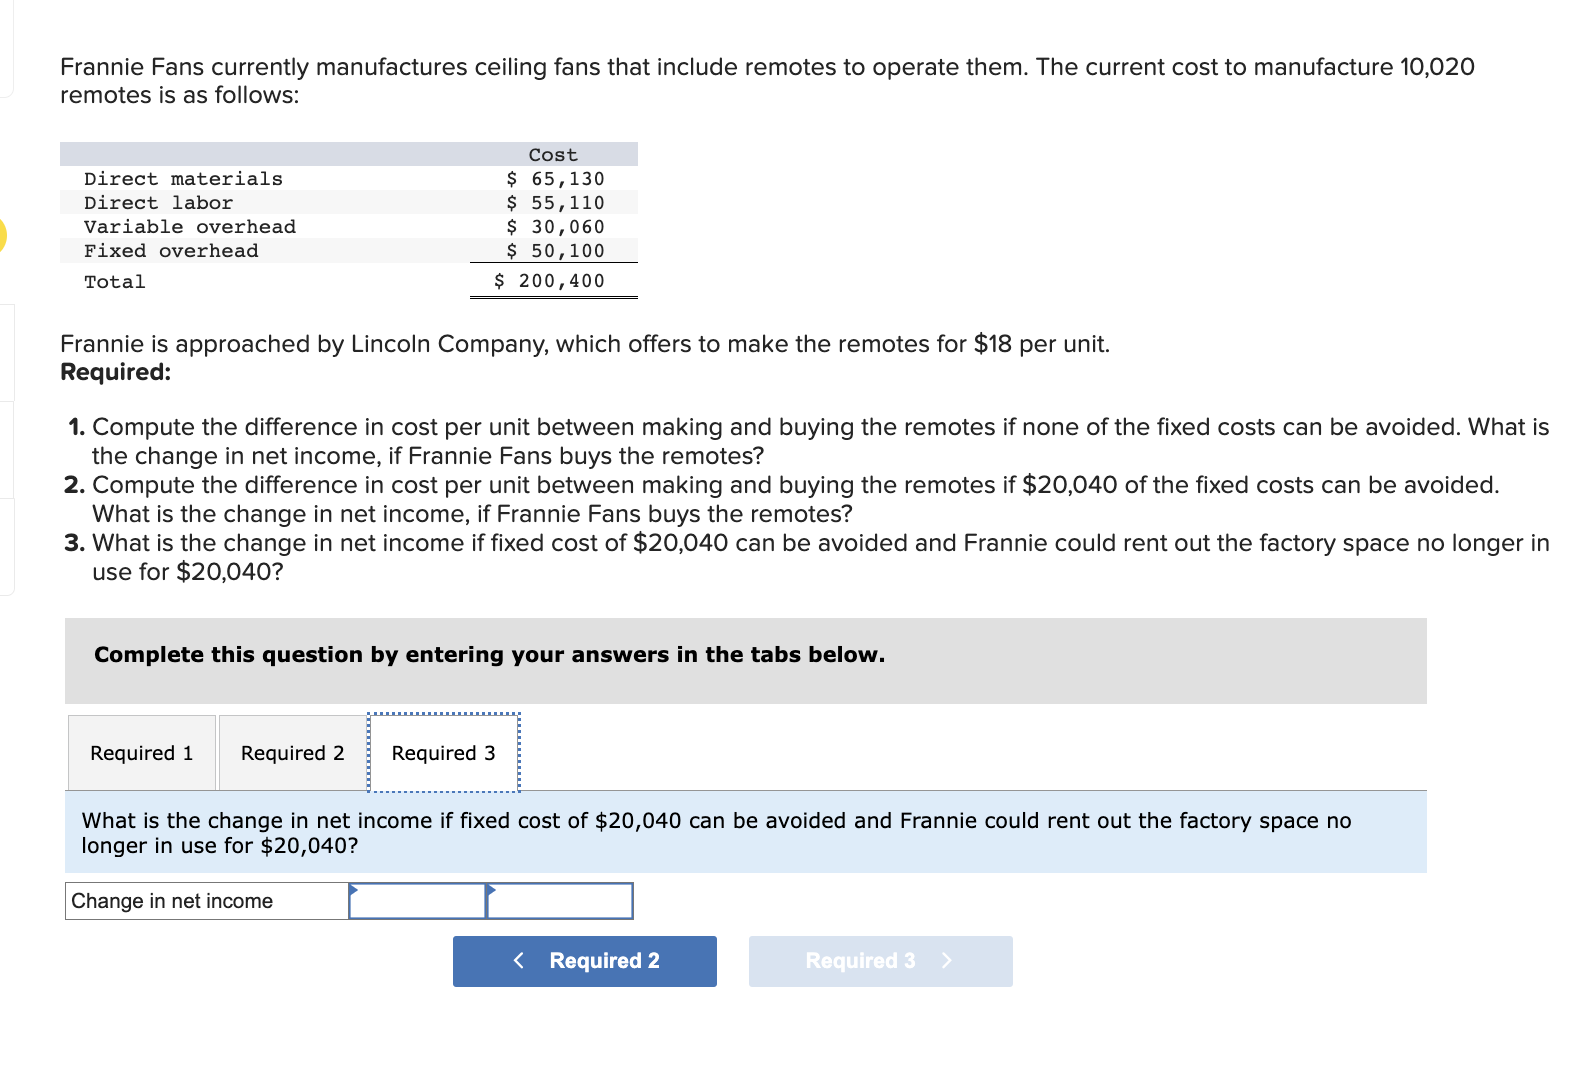This screenshot has height=1084, width=1580.
Task: Click the Fixed overhead cost value $50,100
Action: tap(553, 250)
